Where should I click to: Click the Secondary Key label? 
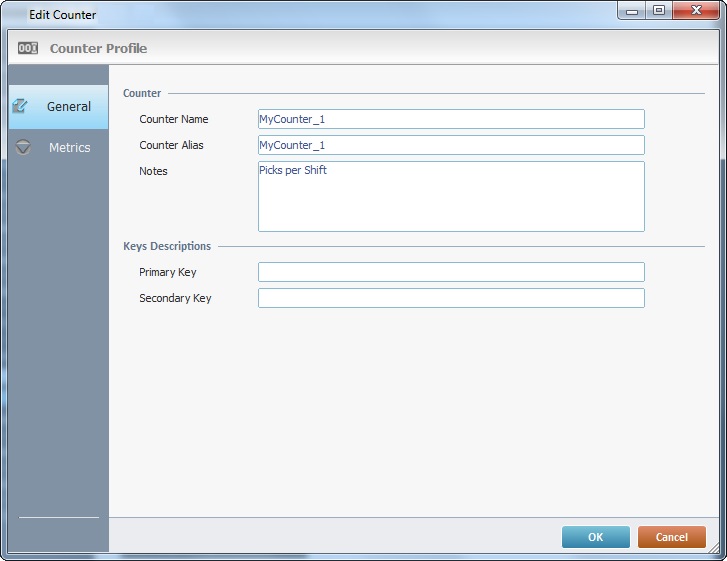(x=175, y=298)
